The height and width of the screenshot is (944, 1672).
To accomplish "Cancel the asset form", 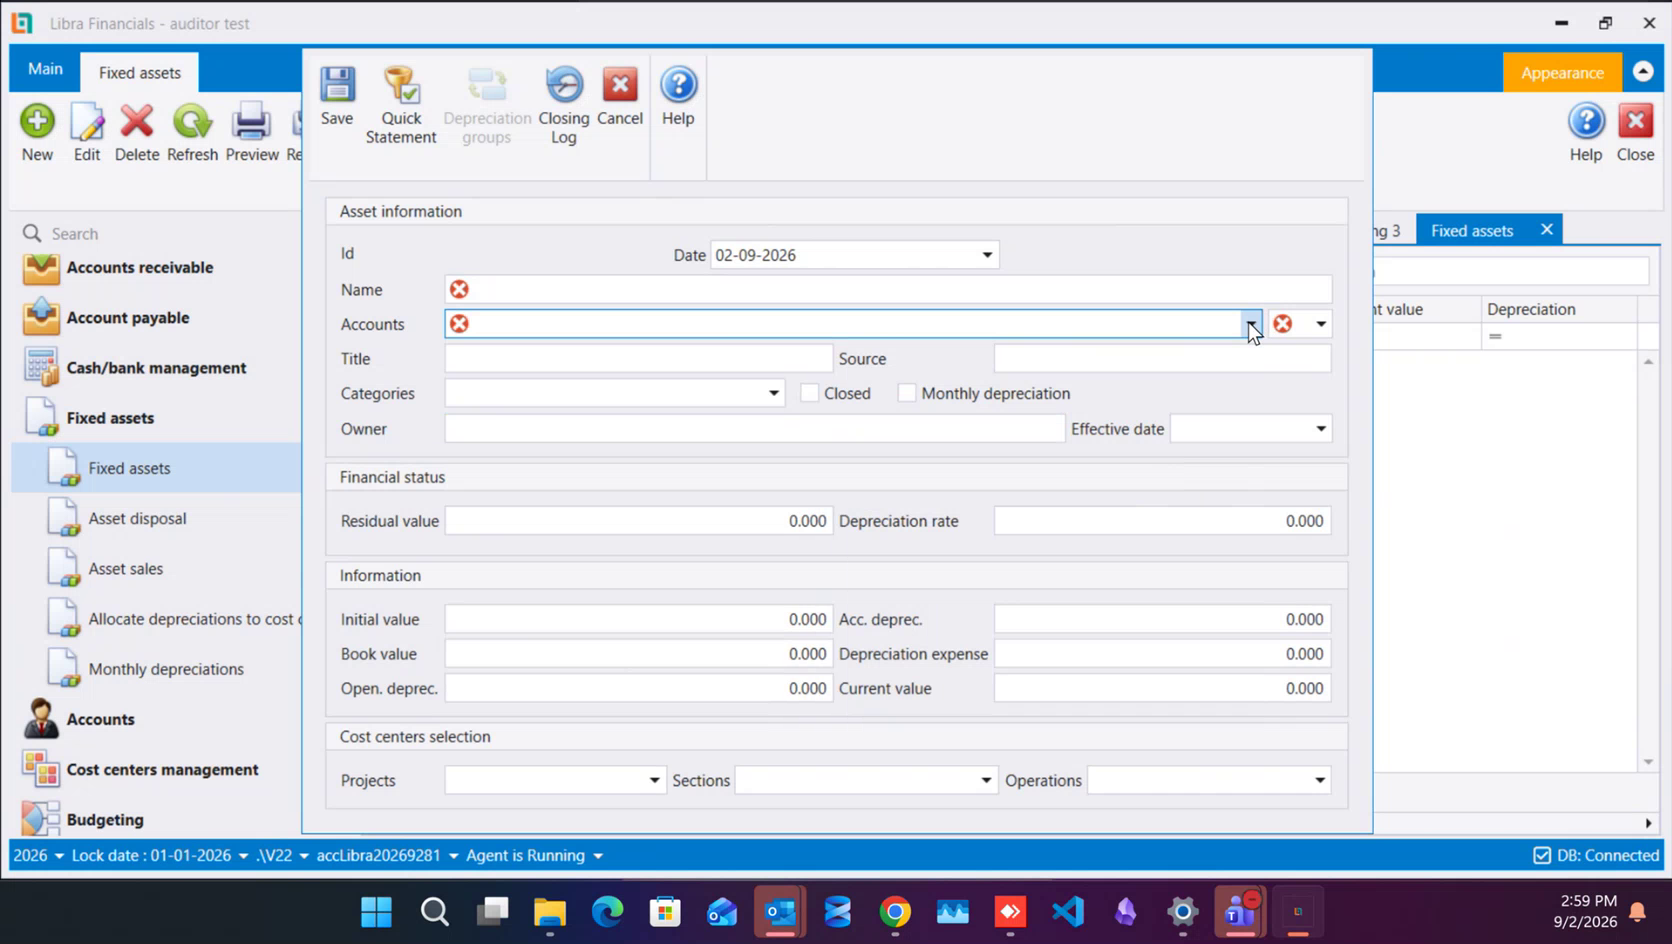I will click(x=620, y=97).
